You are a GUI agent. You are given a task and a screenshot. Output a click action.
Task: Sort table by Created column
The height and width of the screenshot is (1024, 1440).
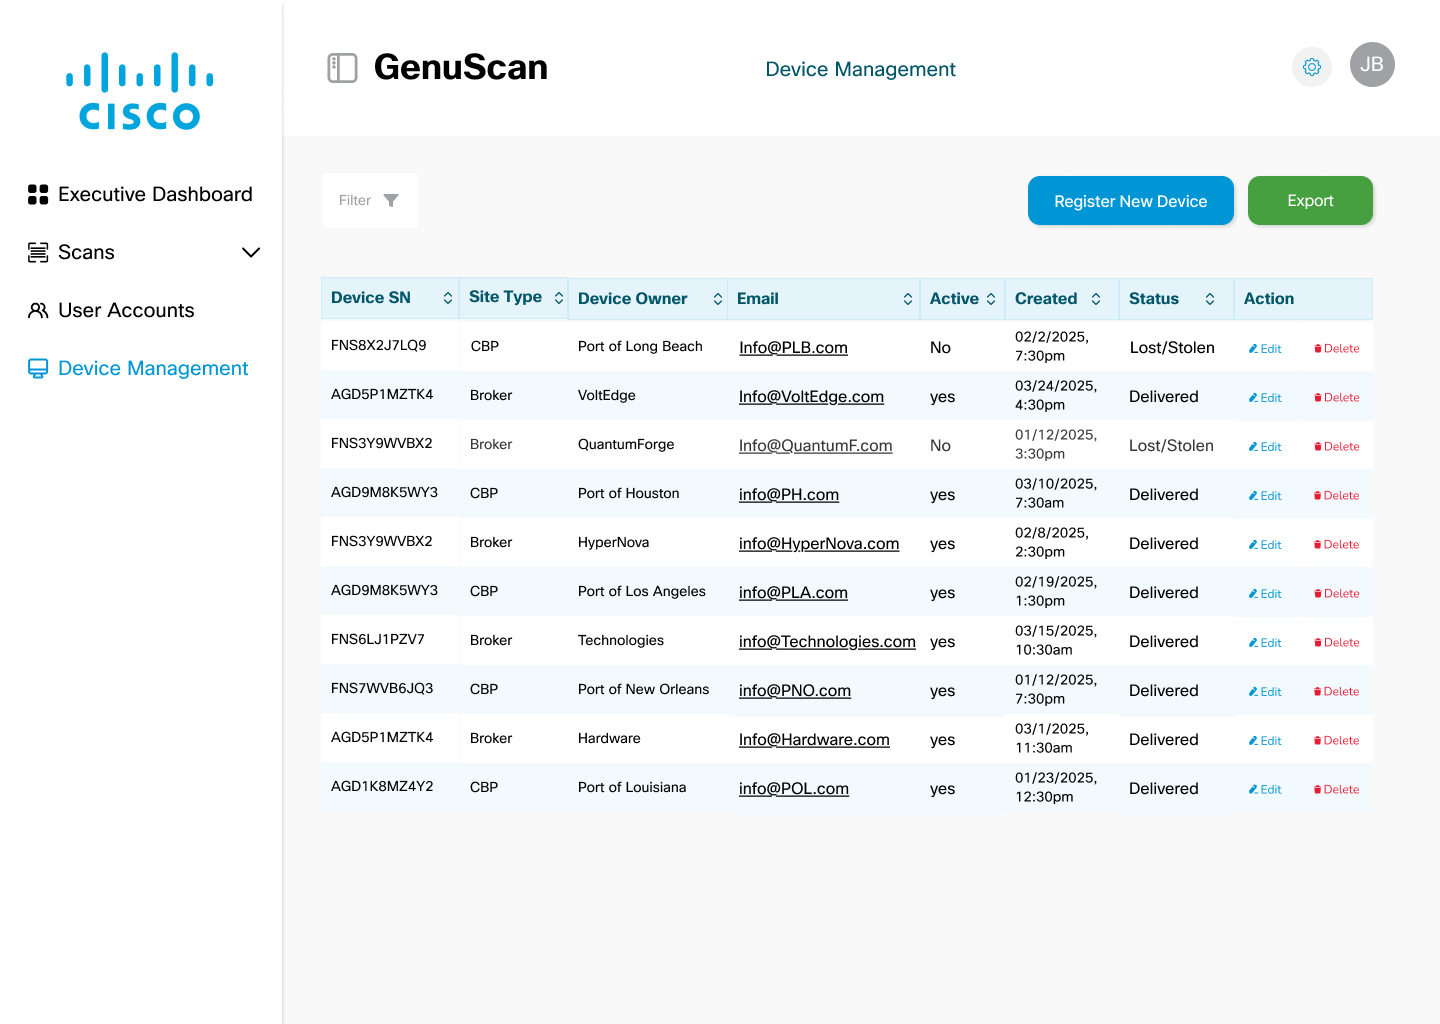click(x=1096, y=299)
